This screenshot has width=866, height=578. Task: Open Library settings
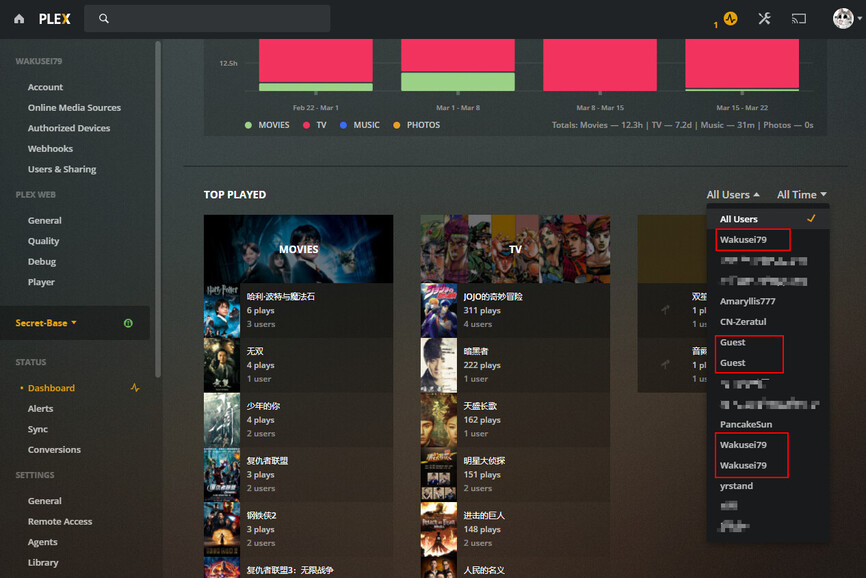[43, 563]
